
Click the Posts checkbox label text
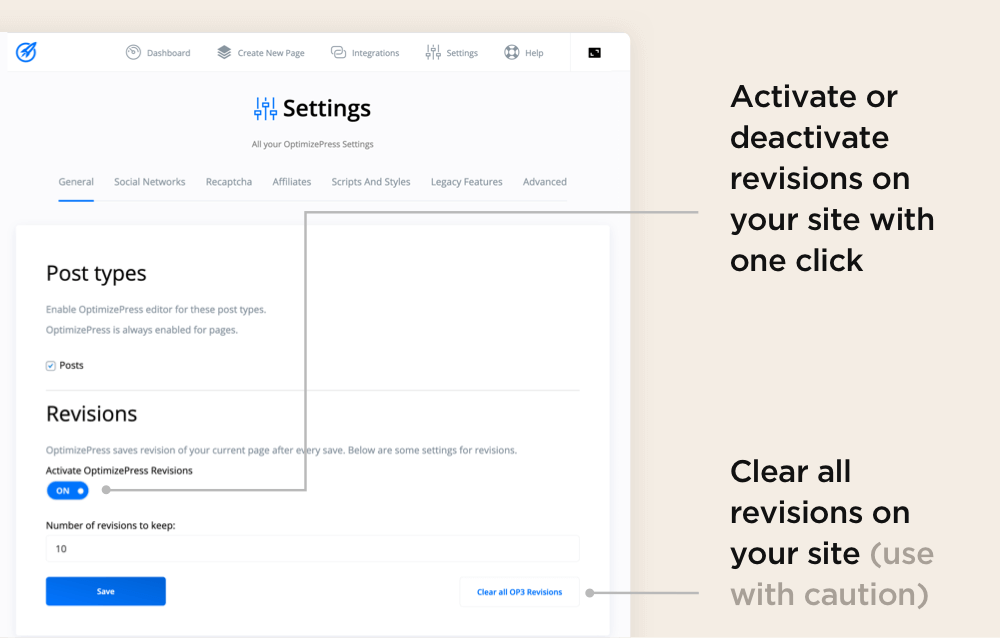click(x=71, y=366)
